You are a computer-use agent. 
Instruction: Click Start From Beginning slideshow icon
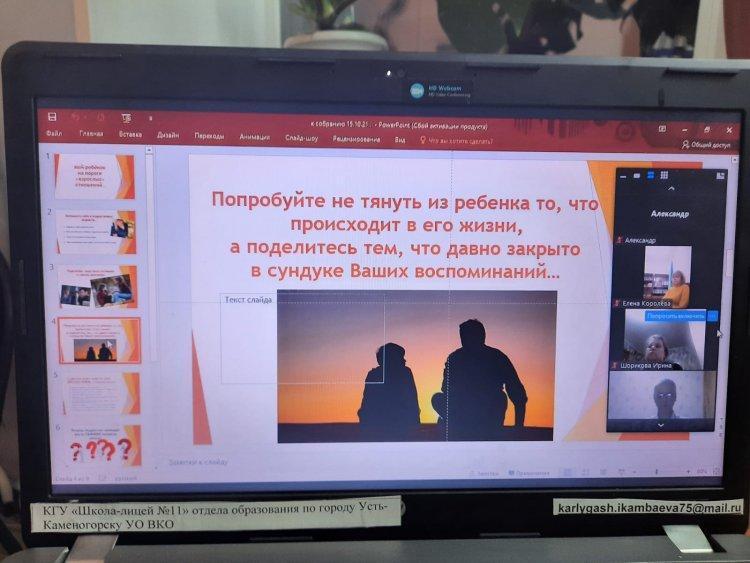pos(126,118)
